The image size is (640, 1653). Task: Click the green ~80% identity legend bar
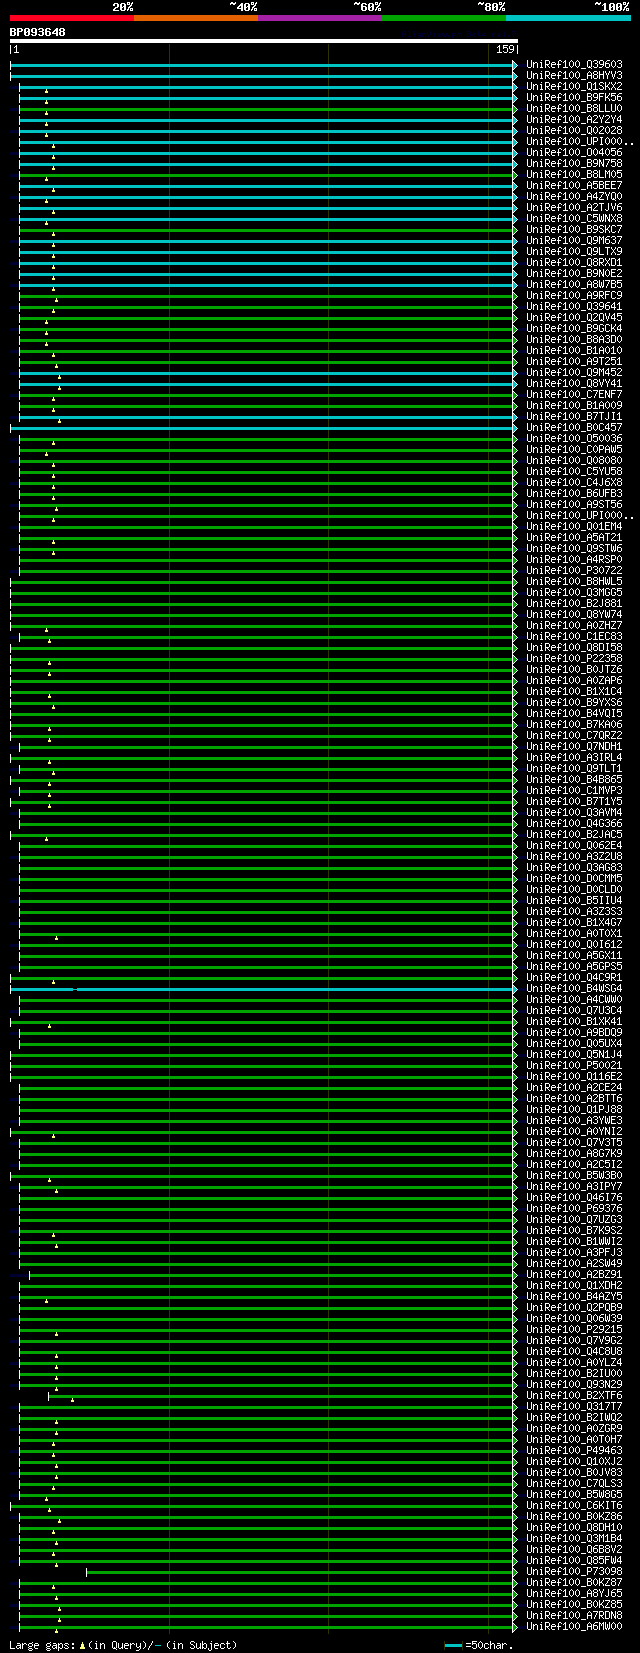pyautogui.click(x=444, y=17)
